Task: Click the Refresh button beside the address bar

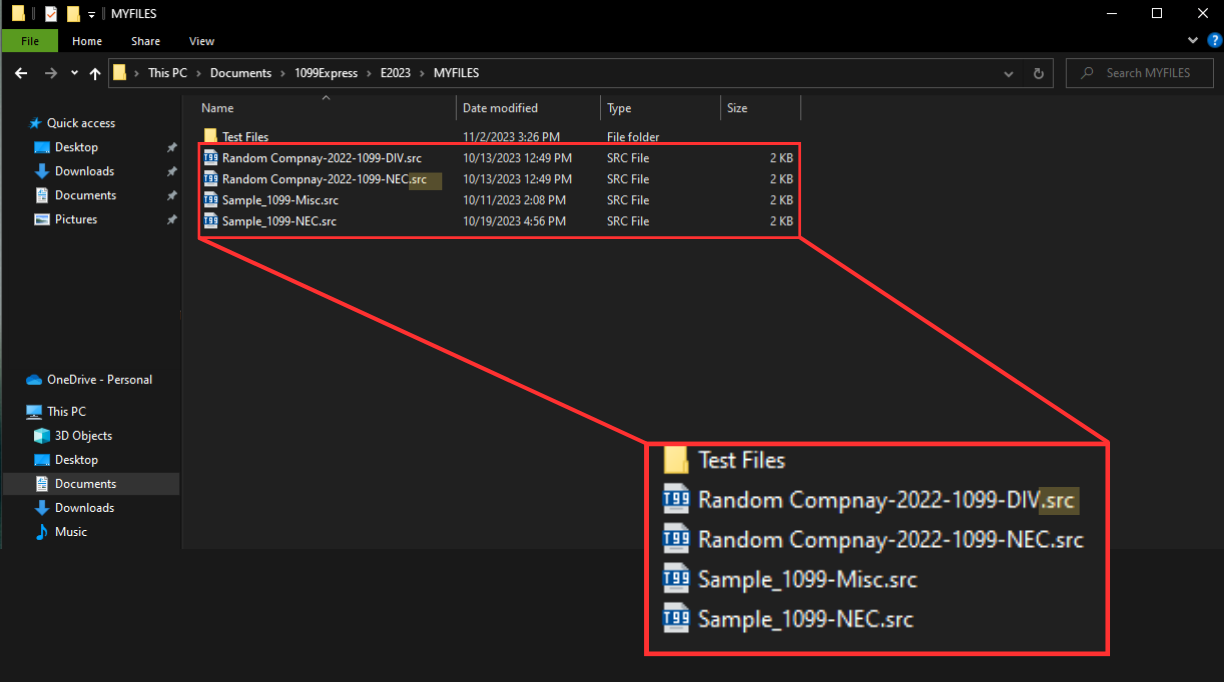Action: pyautogui.click(x=1038, y=73)
